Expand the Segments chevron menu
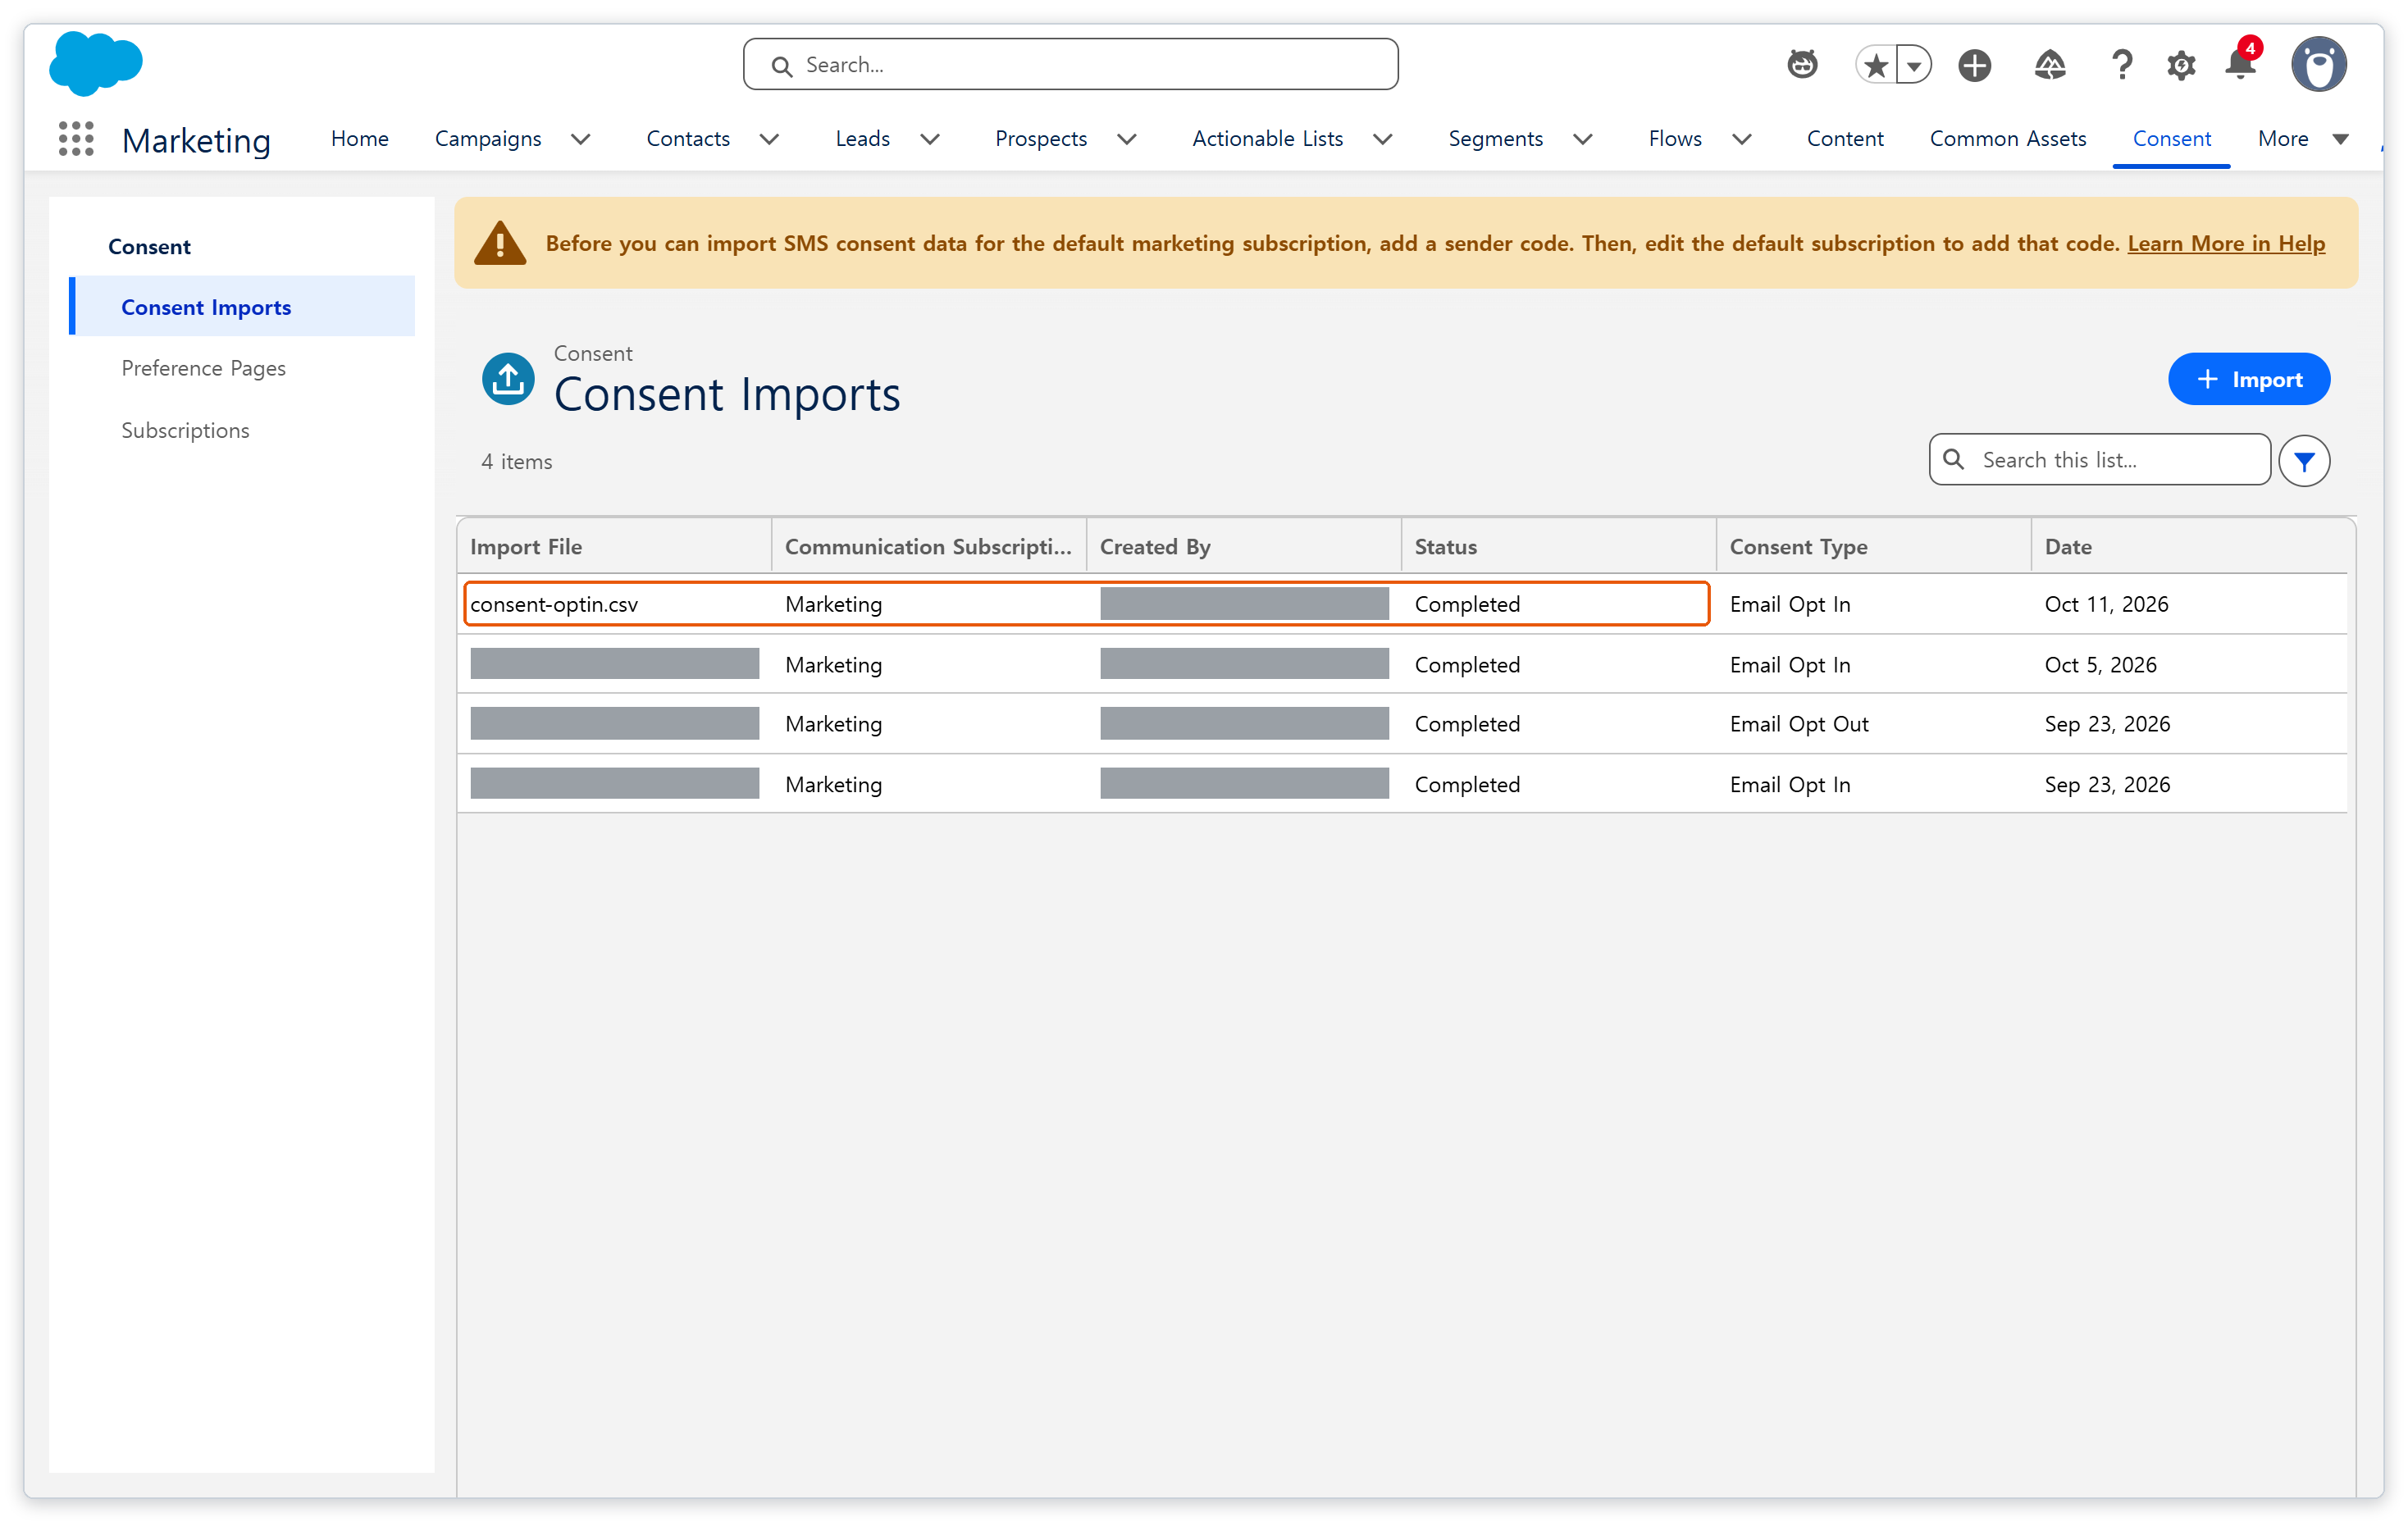The width and height of the screenshot is (2408, 1522). point(1583,140)
